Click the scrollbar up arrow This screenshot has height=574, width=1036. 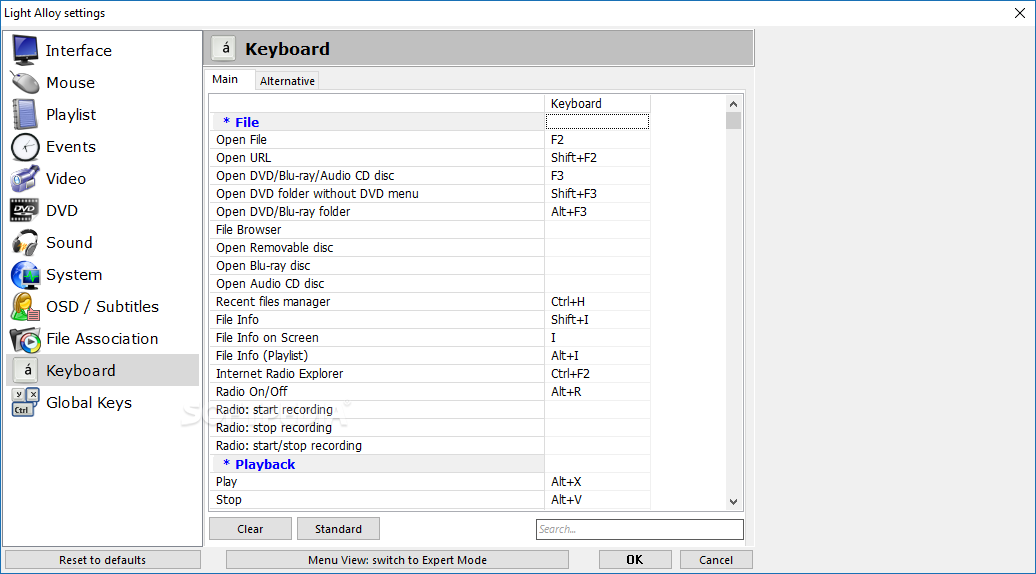tap(733, 104)
